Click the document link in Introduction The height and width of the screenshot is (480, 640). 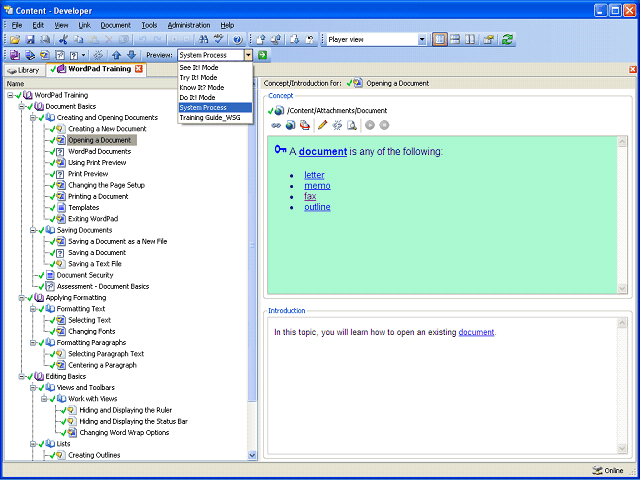pyautogui.click(x=476, y=332)
